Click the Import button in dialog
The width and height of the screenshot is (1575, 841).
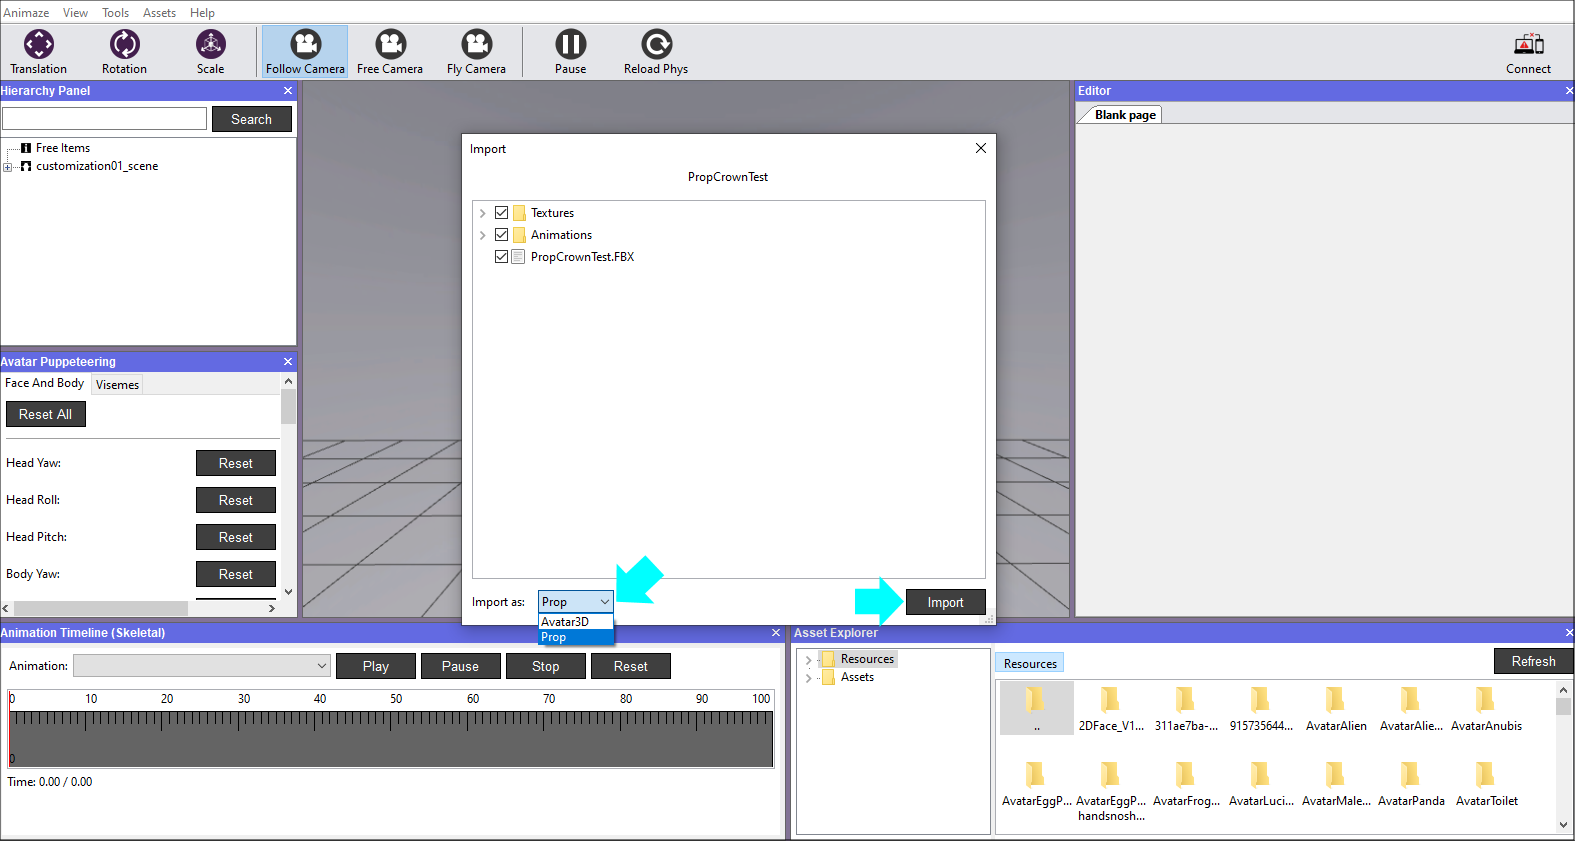pyautogui.click(x=945, y=602)
